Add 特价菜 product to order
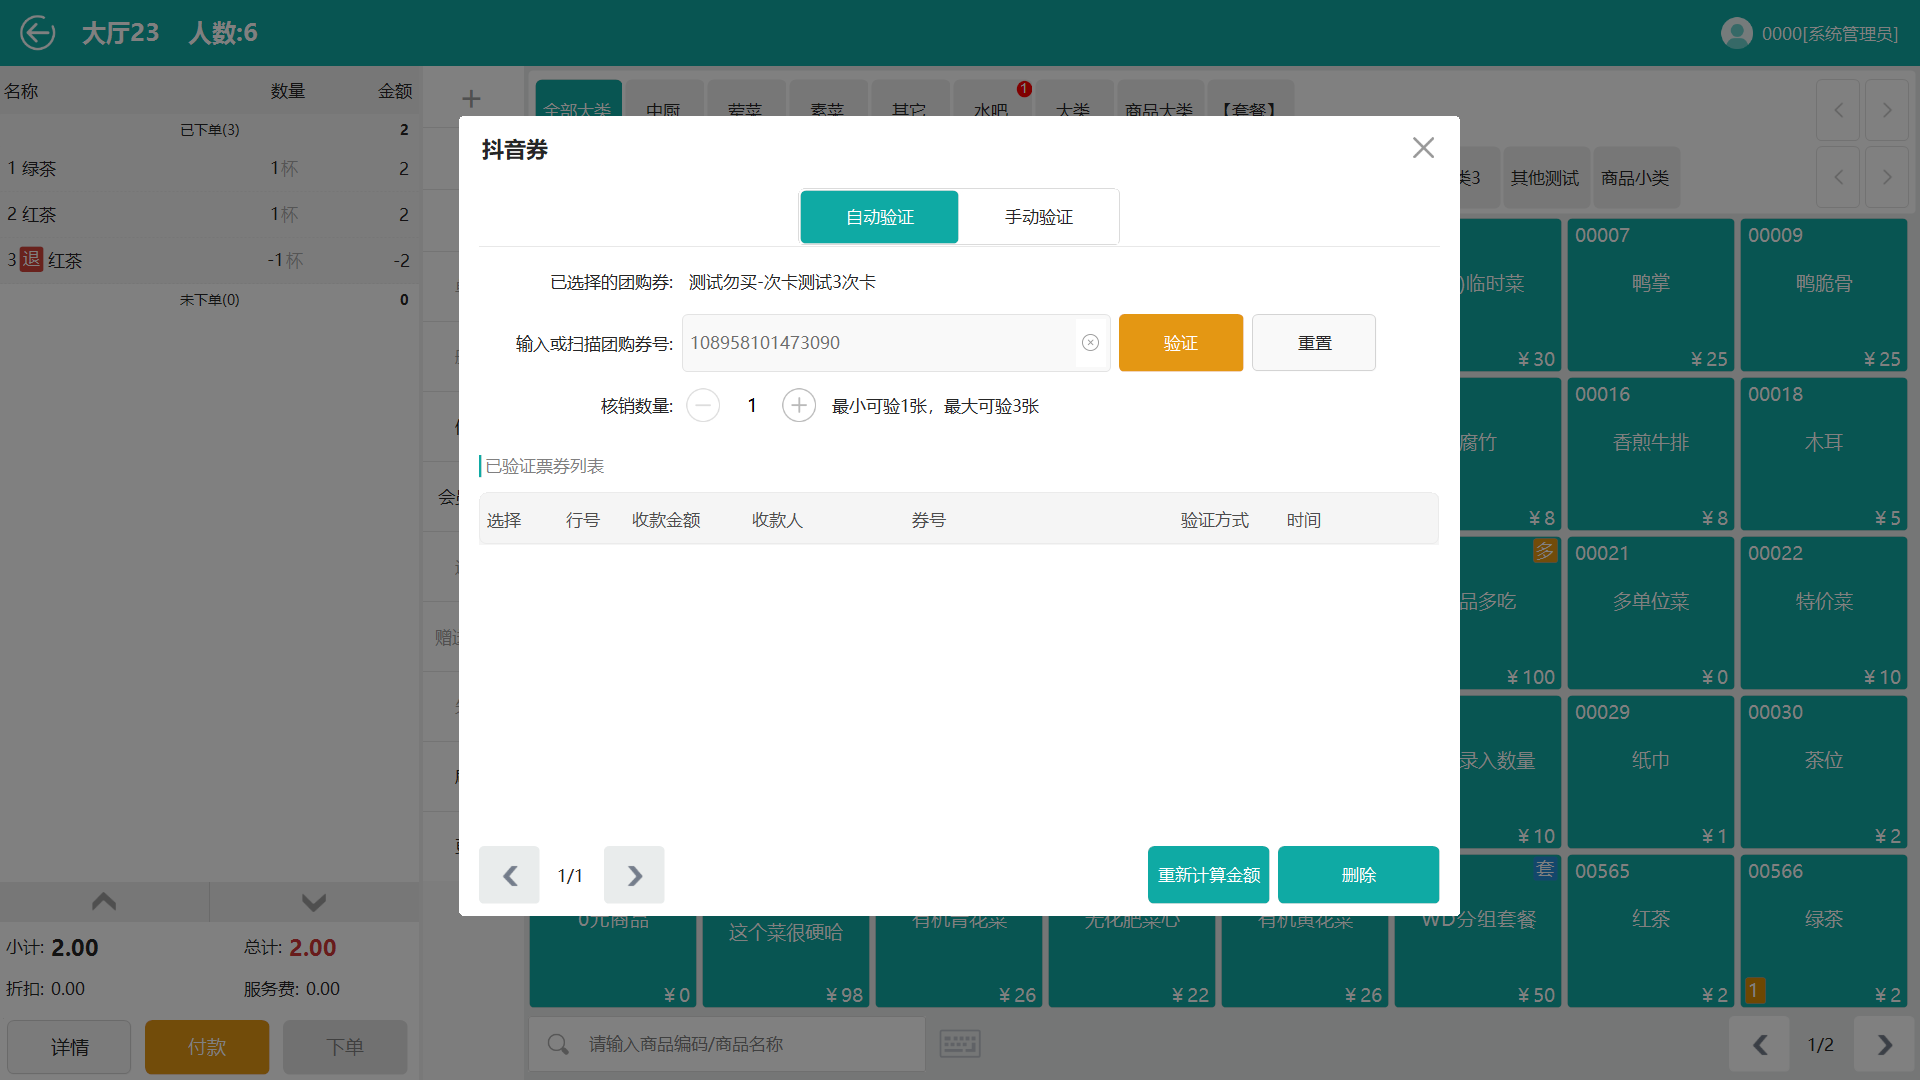This screenshot has width=1920, height=1080. tap(1824, 613)
